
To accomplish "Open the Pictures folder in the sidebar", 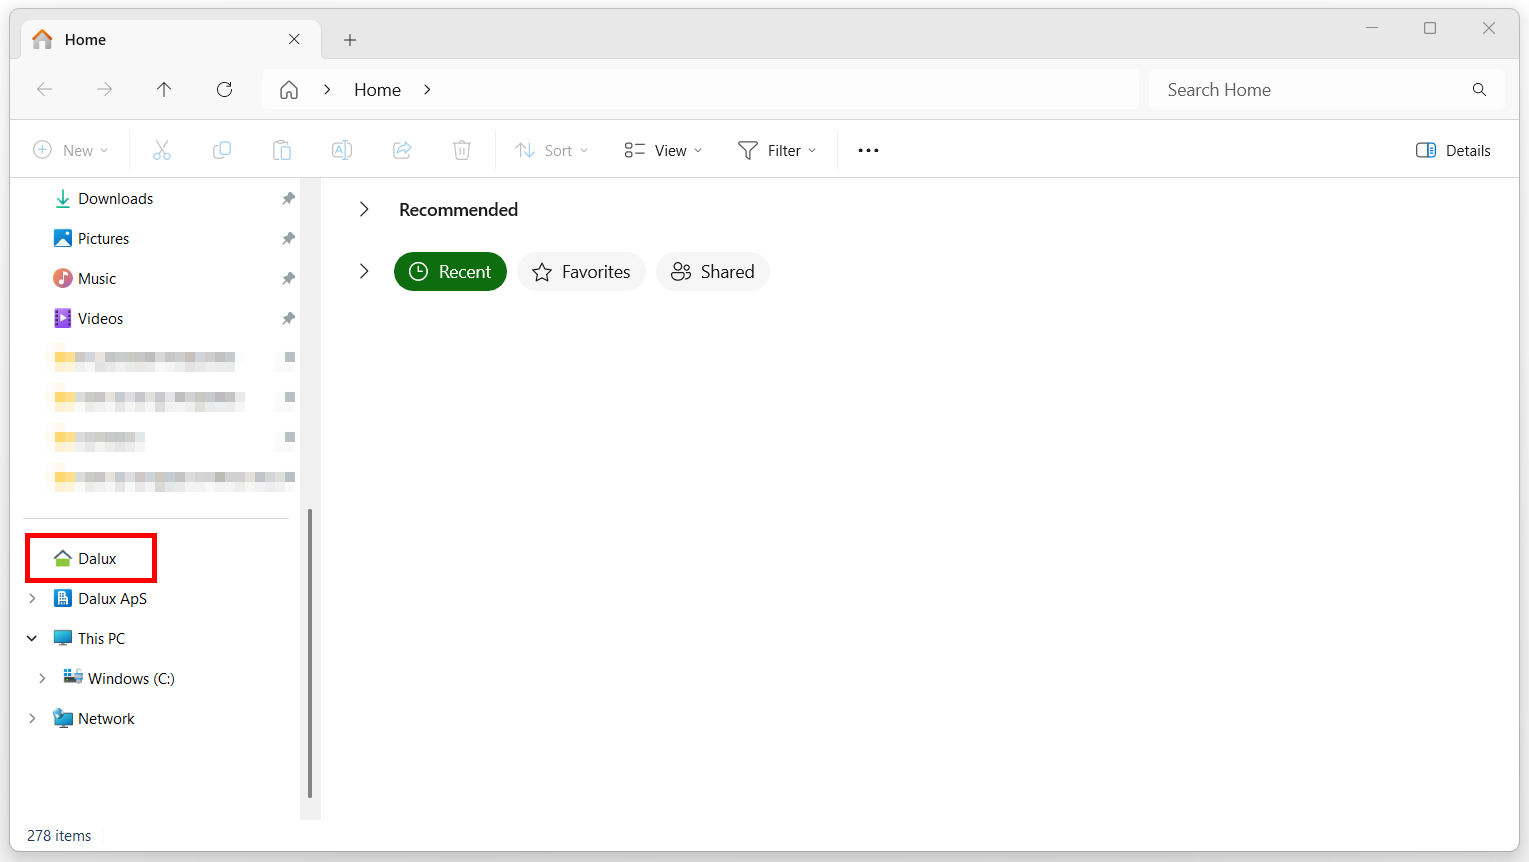I will tap(103, 238).
